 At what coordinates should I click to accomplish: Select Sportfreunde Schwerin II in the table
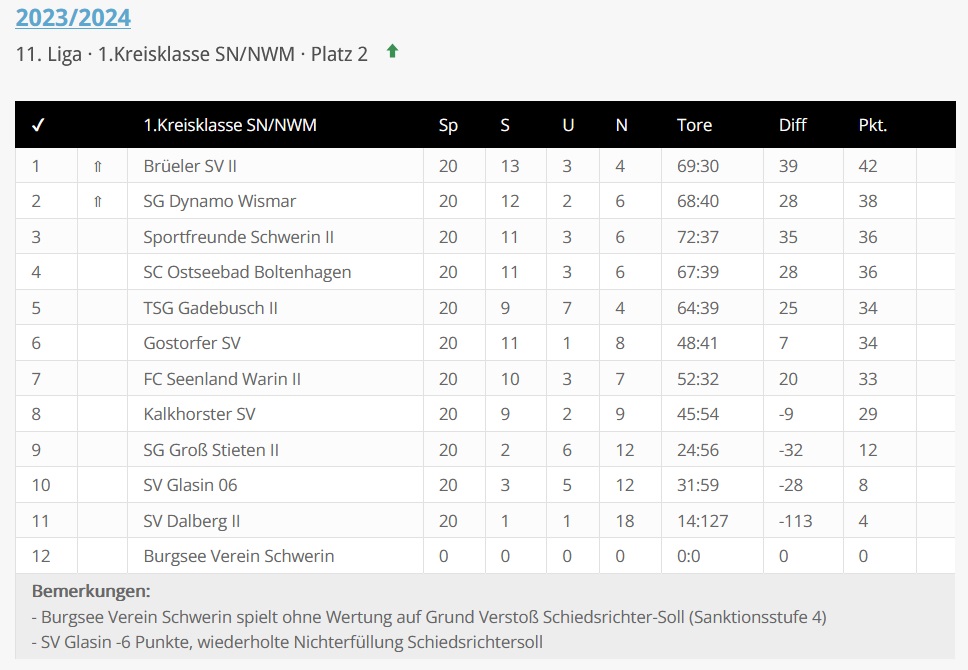[238, 237]
